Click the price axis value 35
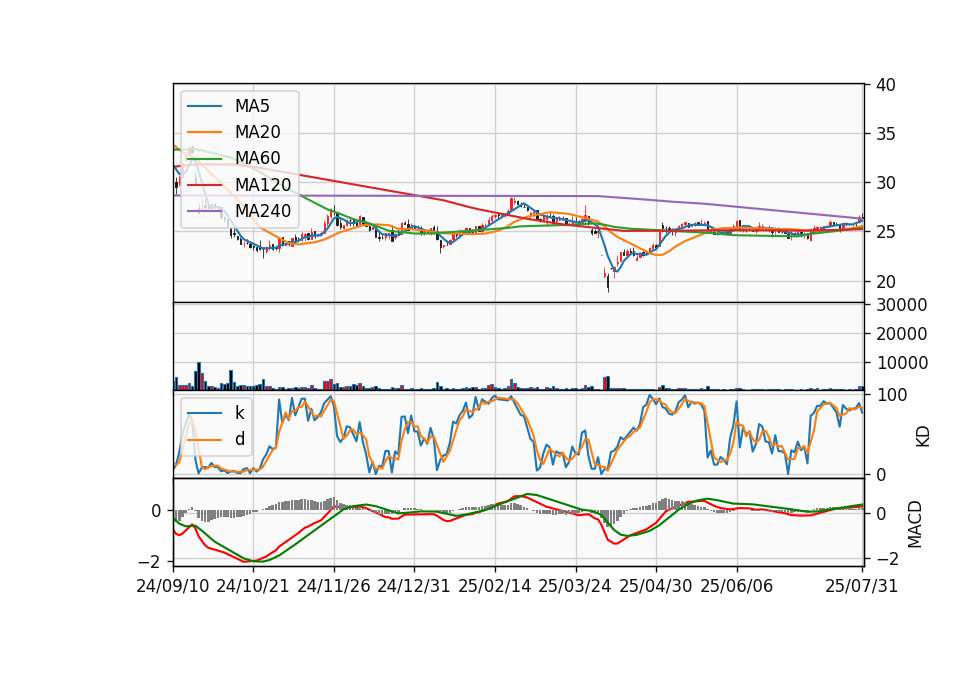960x690 pixels. pos(885,133)
